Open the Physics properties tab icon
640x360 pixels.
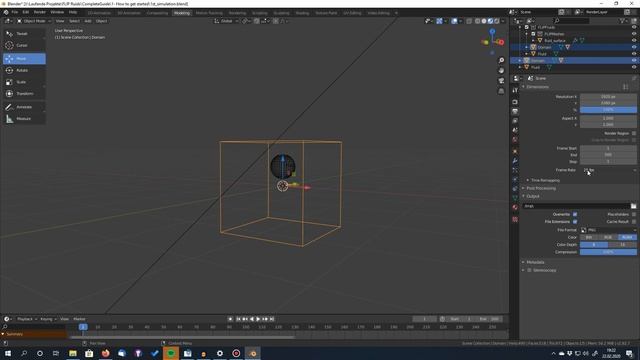(515, 180)
